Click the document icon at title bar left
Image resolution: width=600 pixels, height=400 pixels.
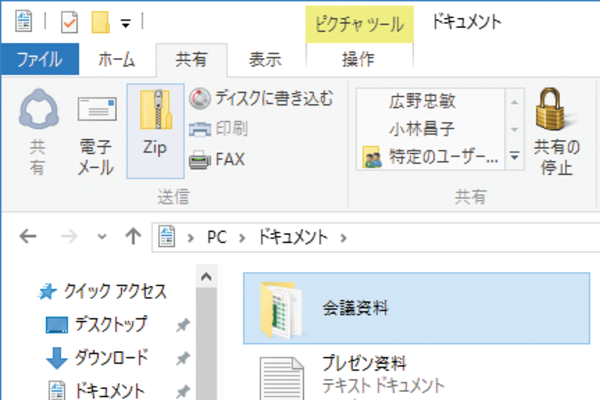pos(24,21)
